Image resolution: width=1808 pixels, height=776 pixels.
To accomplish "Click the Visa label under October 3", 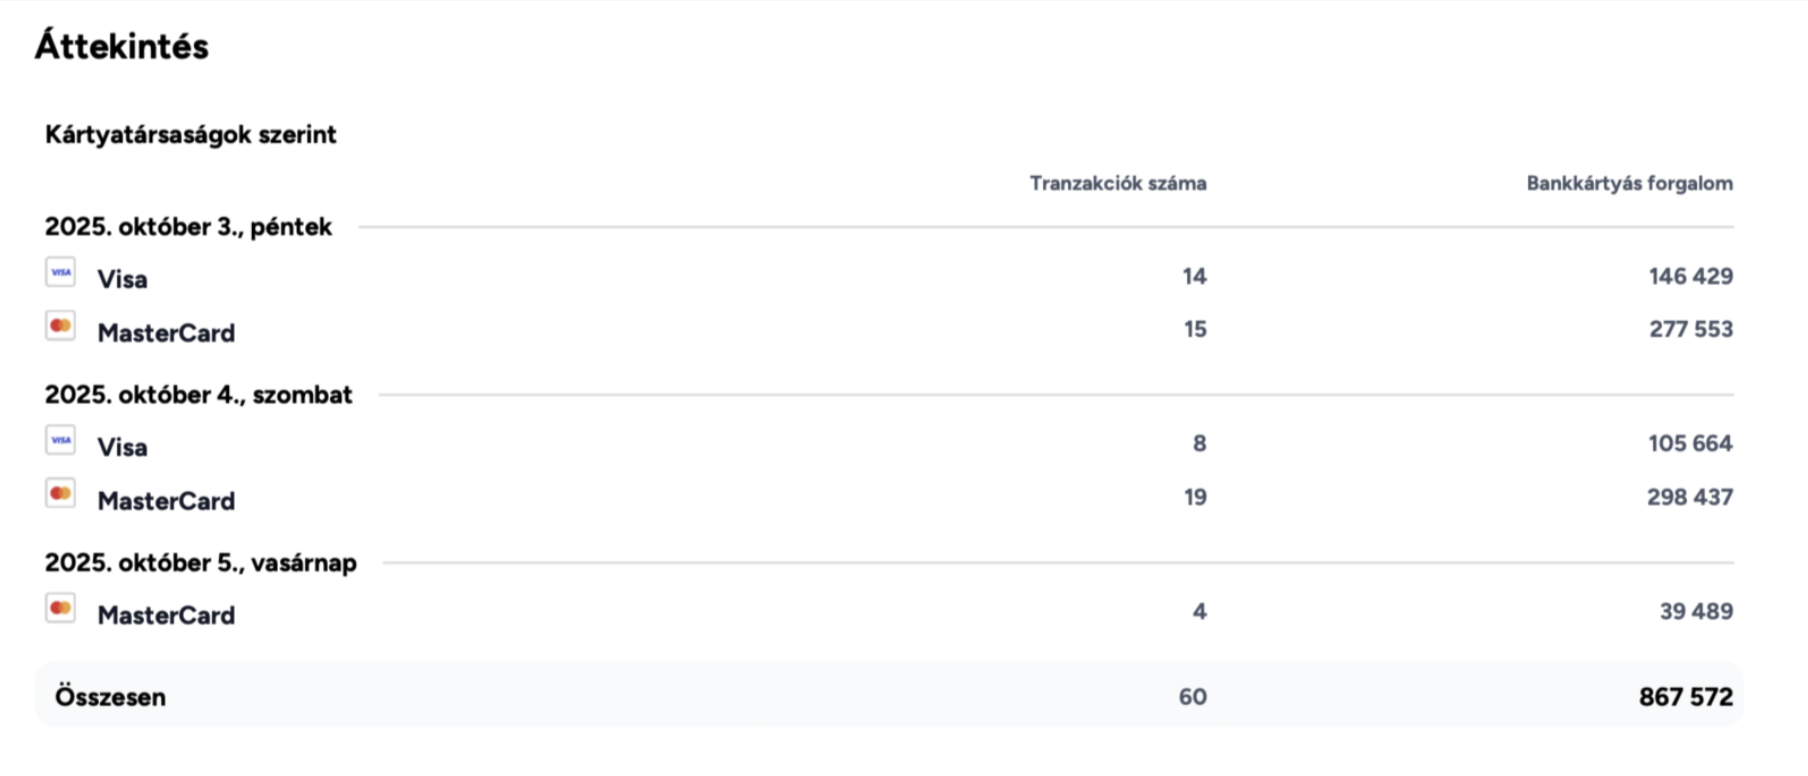I will pos(122,279).
